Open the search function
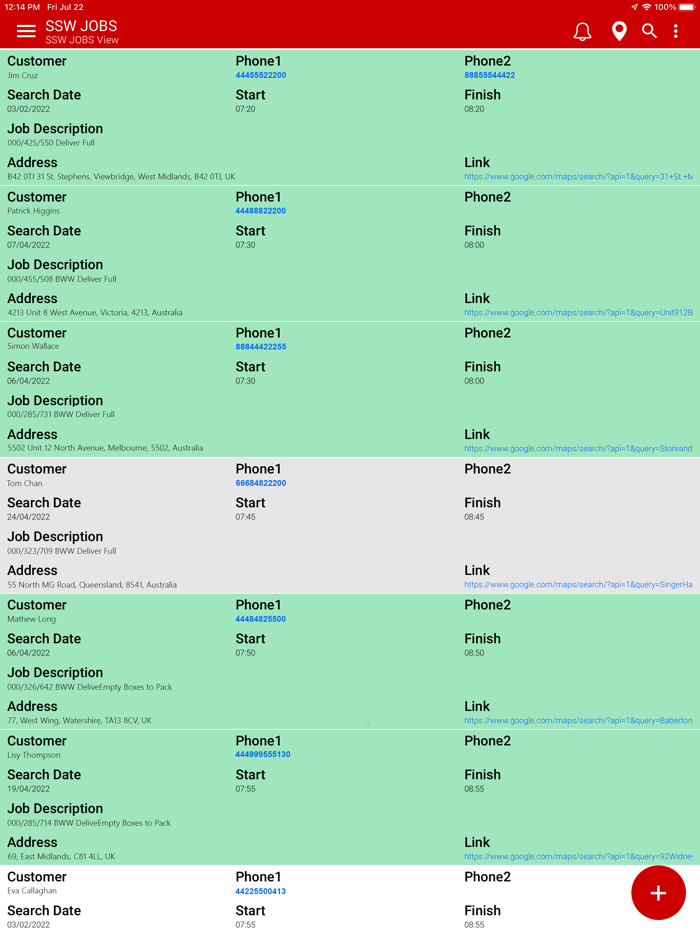 649,31
